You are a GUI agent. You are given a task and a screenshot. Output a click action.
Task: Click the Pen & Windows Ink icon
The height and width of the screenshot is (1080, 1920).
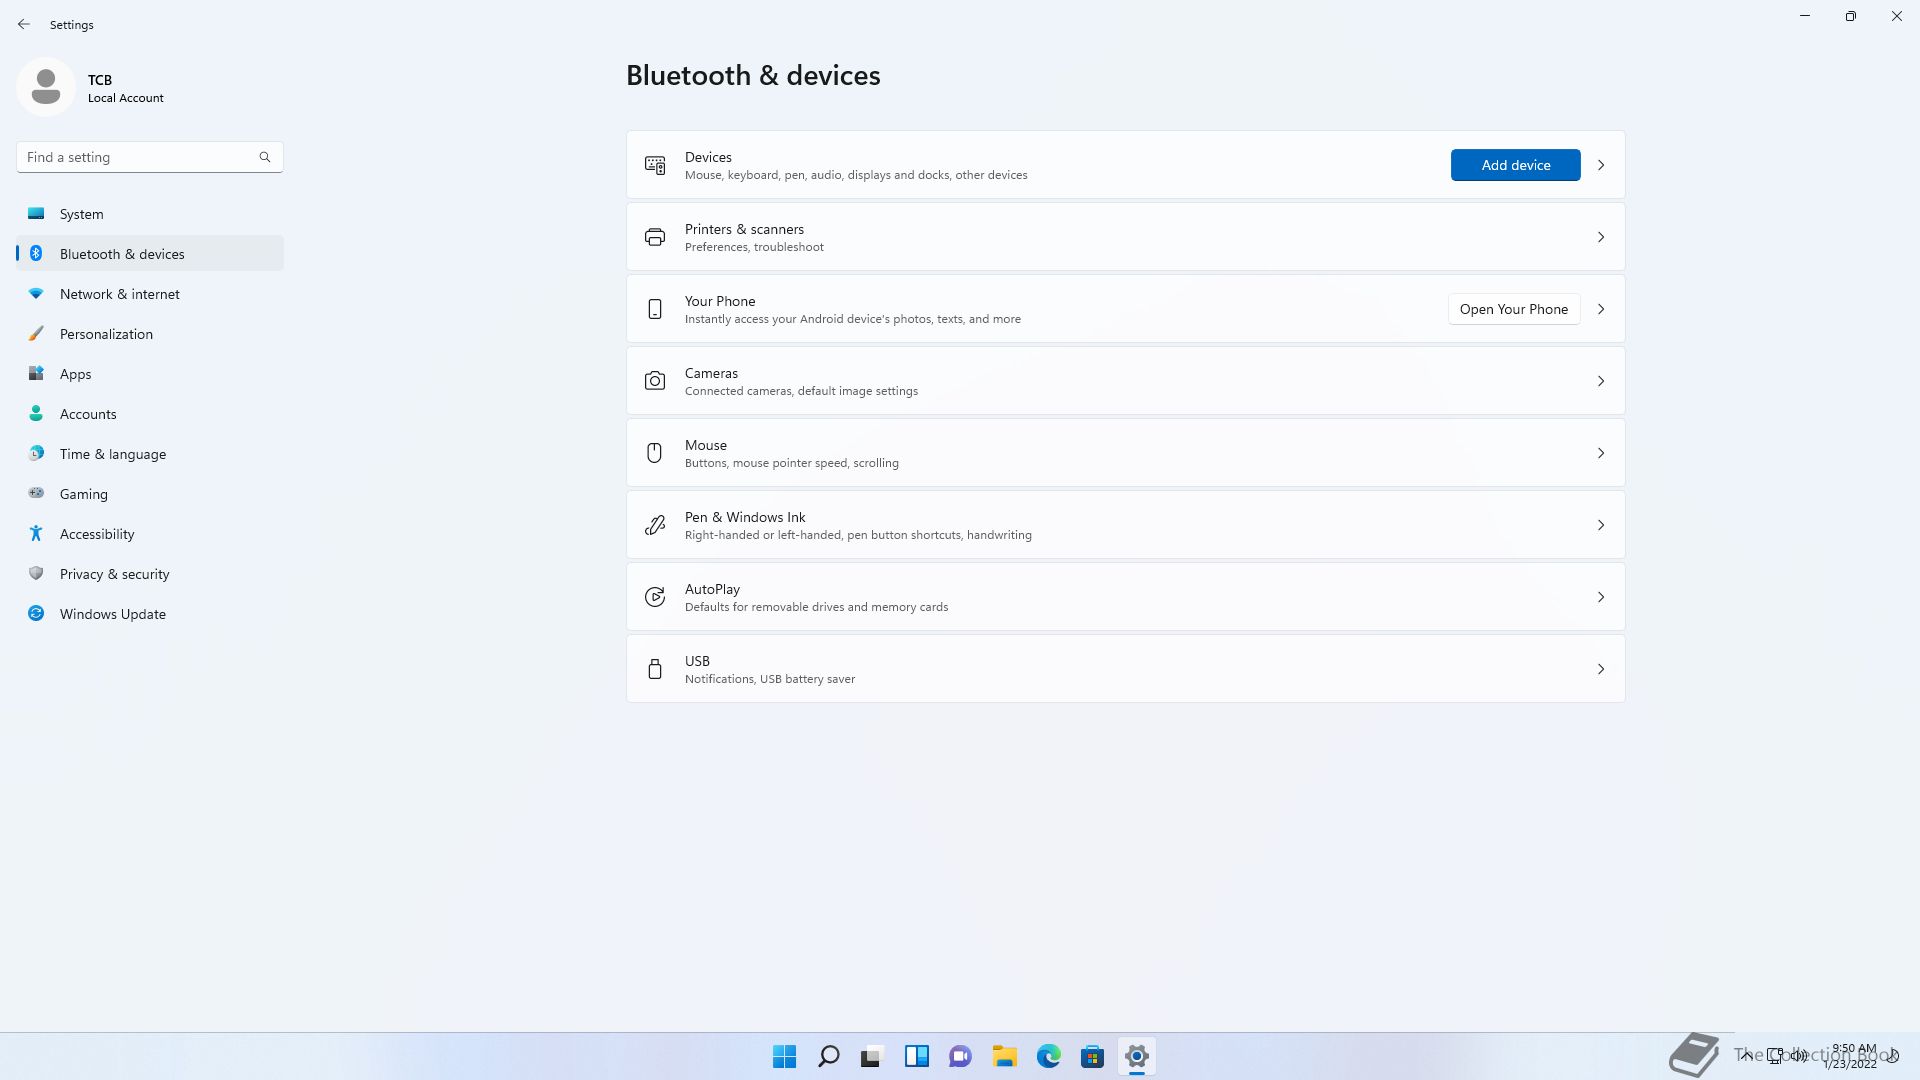pos(655,525)
